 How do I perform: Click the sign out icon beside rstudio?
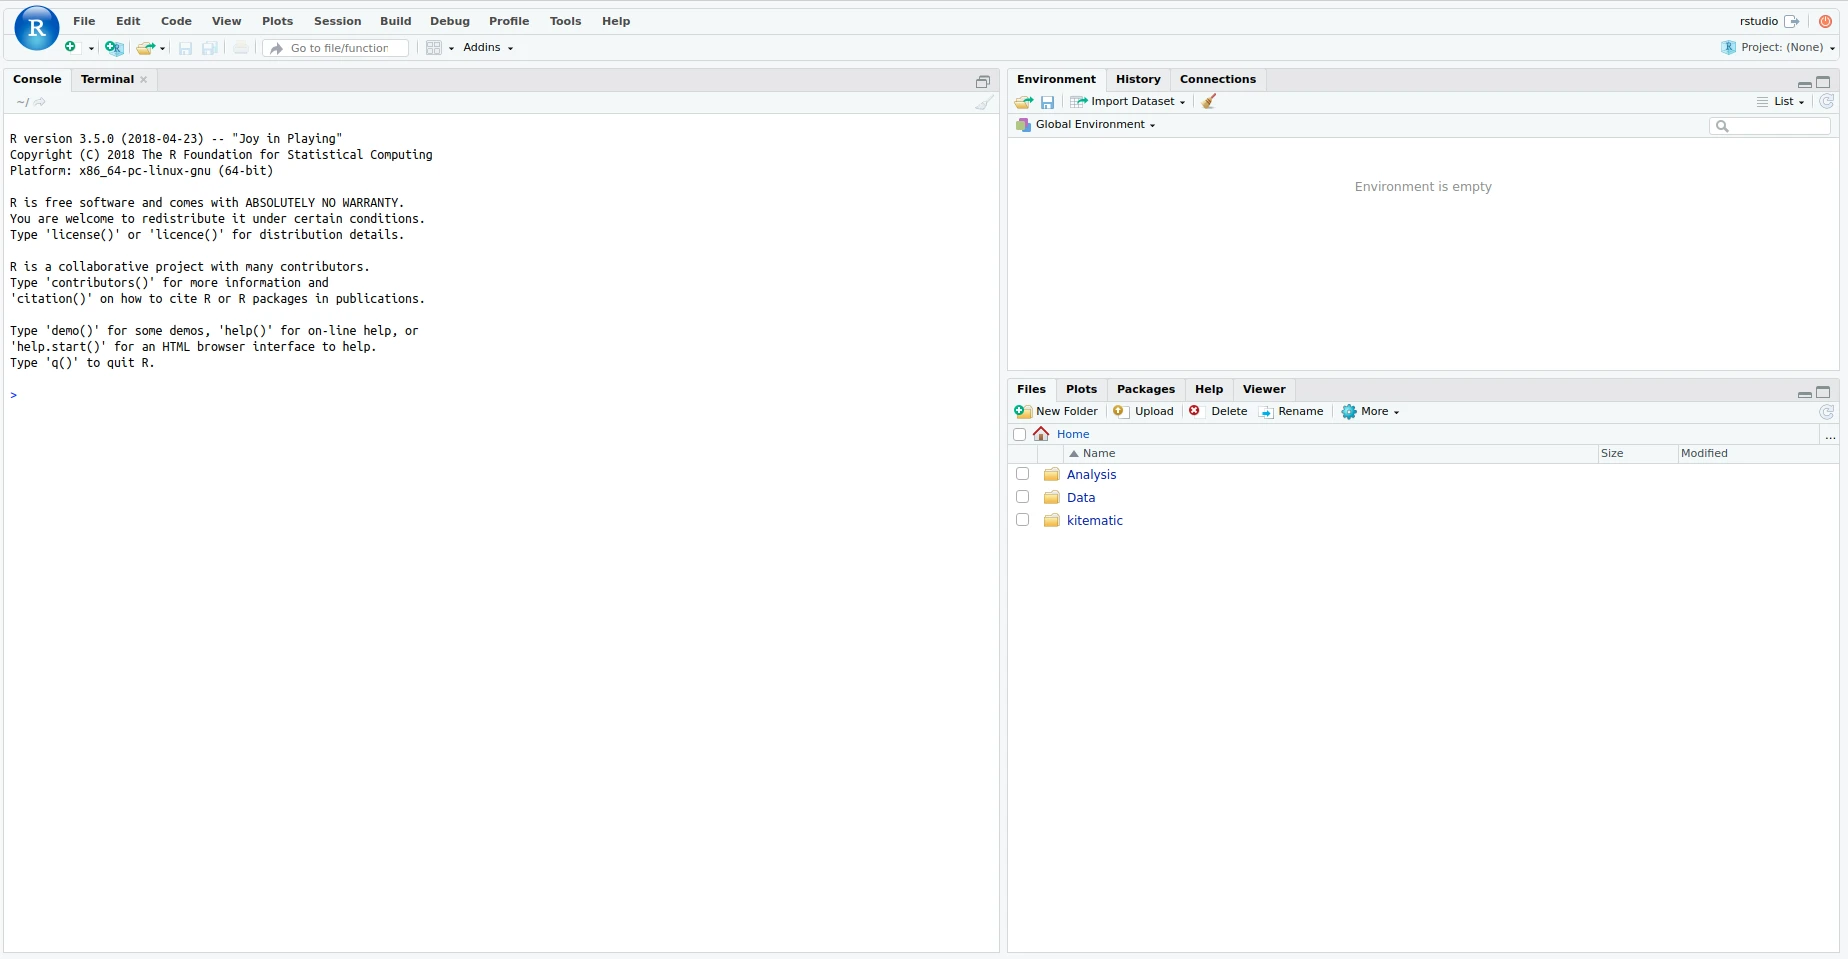1792,21
